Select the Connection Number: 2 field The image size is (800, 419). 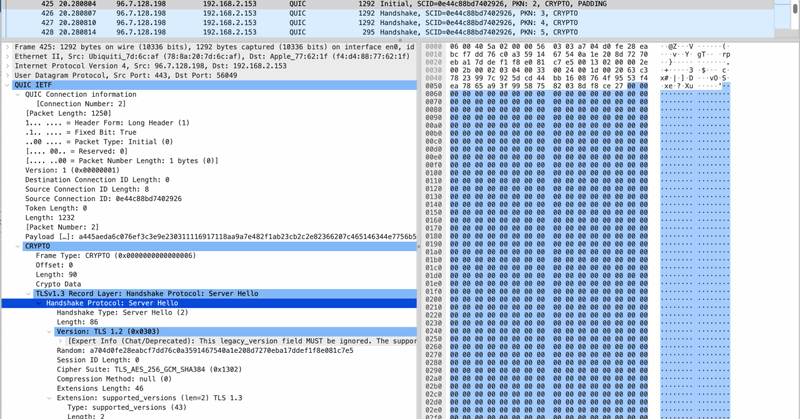pos(81,104)
